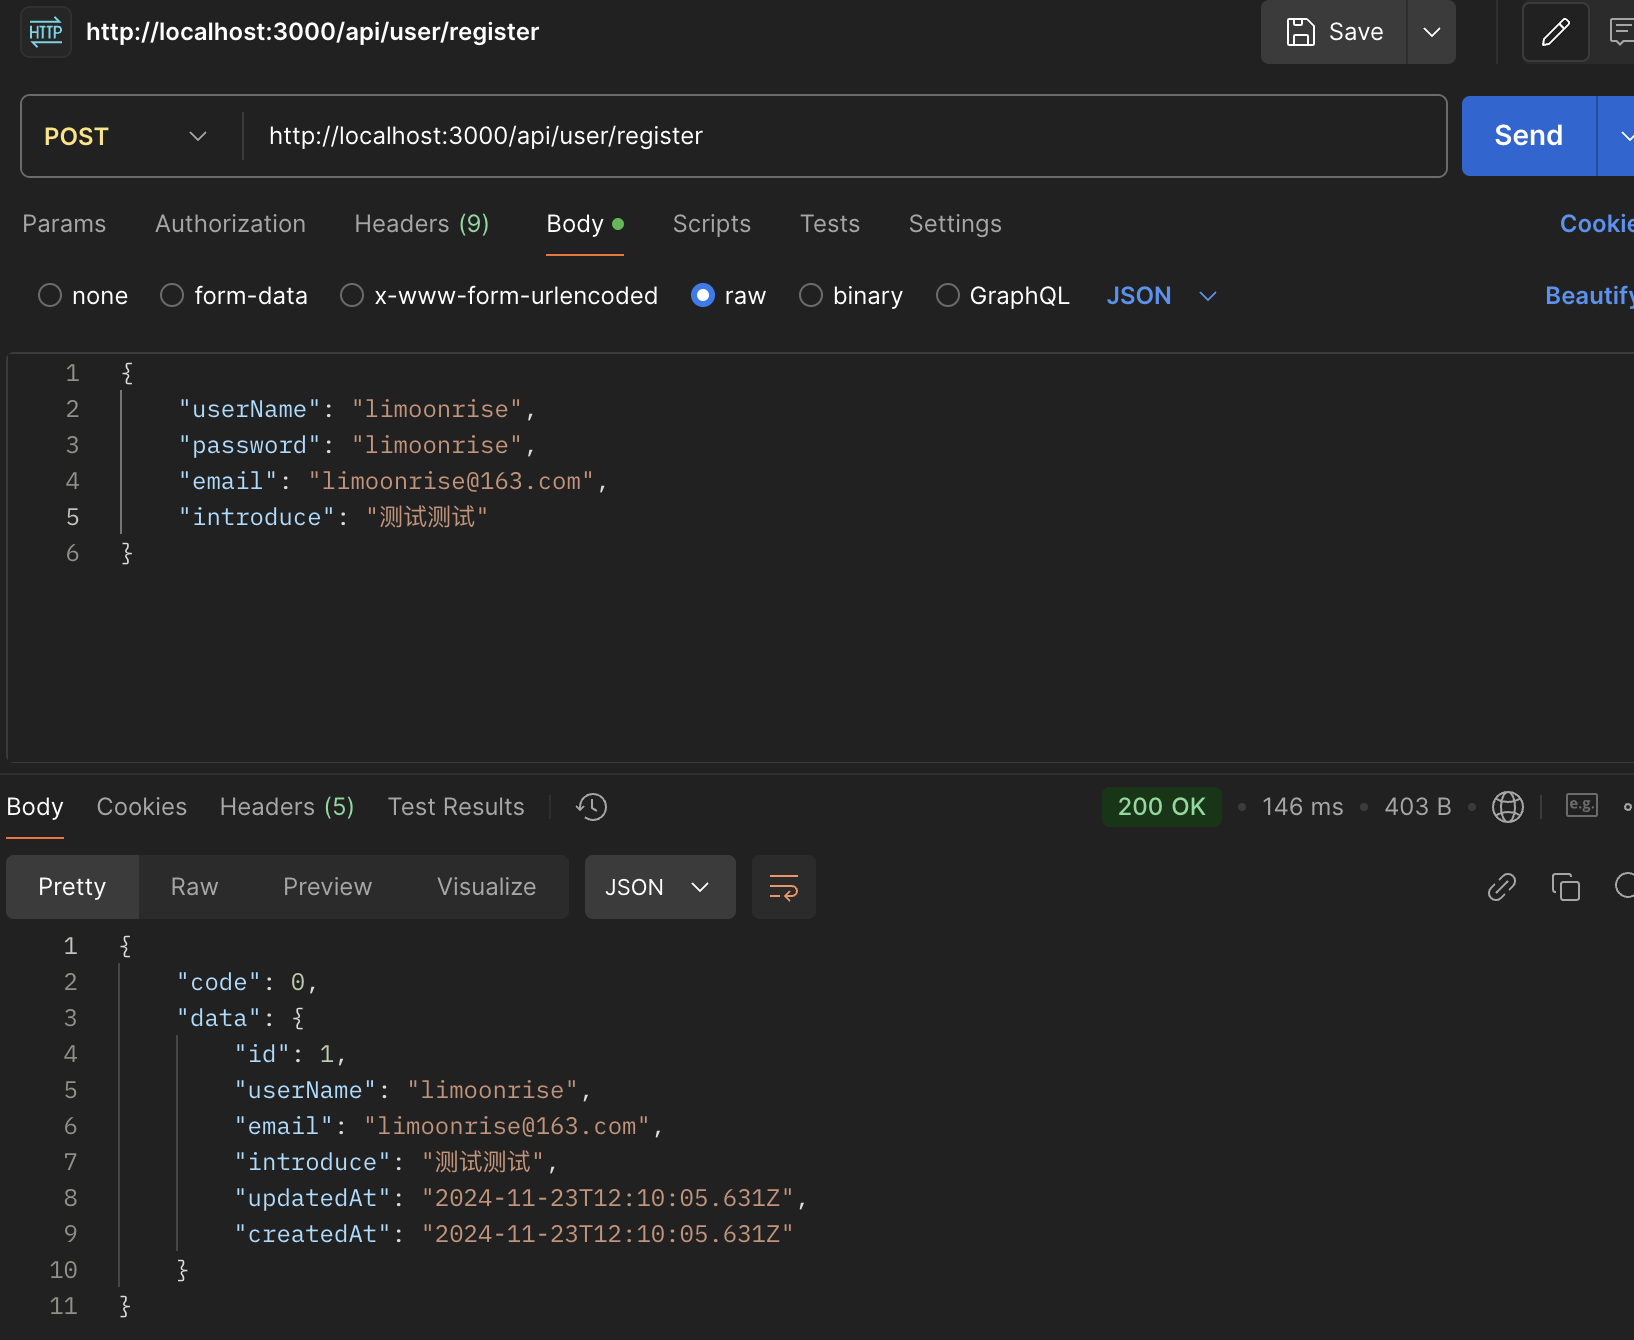
Task: Click the floppy disk Save icon
Action: click(1300, 32)
